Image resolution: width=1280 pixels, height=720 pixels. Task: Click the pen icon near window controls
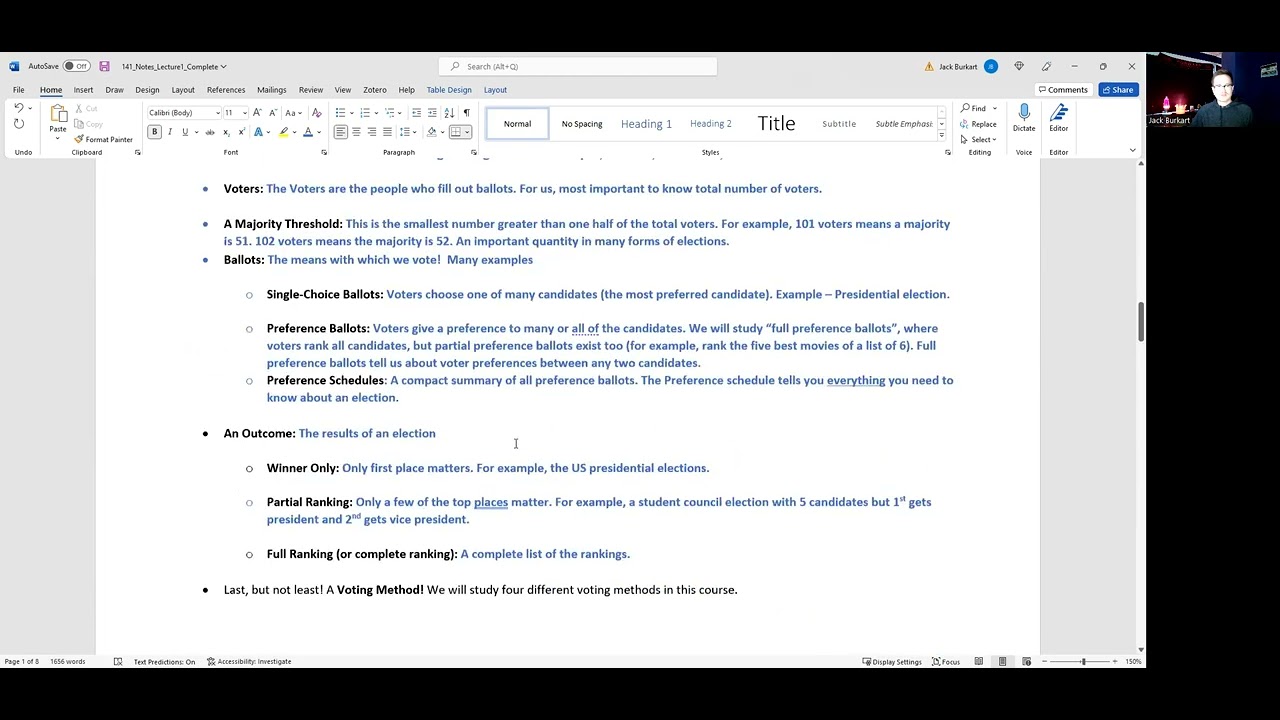coord(1046,66)
